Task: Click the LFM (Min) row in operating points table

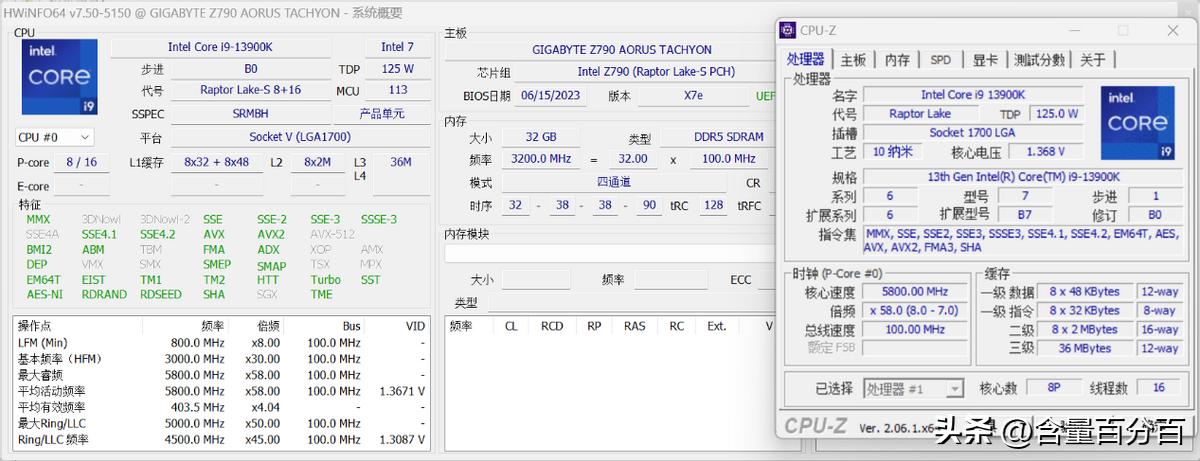Action: (x=221, y=343)
